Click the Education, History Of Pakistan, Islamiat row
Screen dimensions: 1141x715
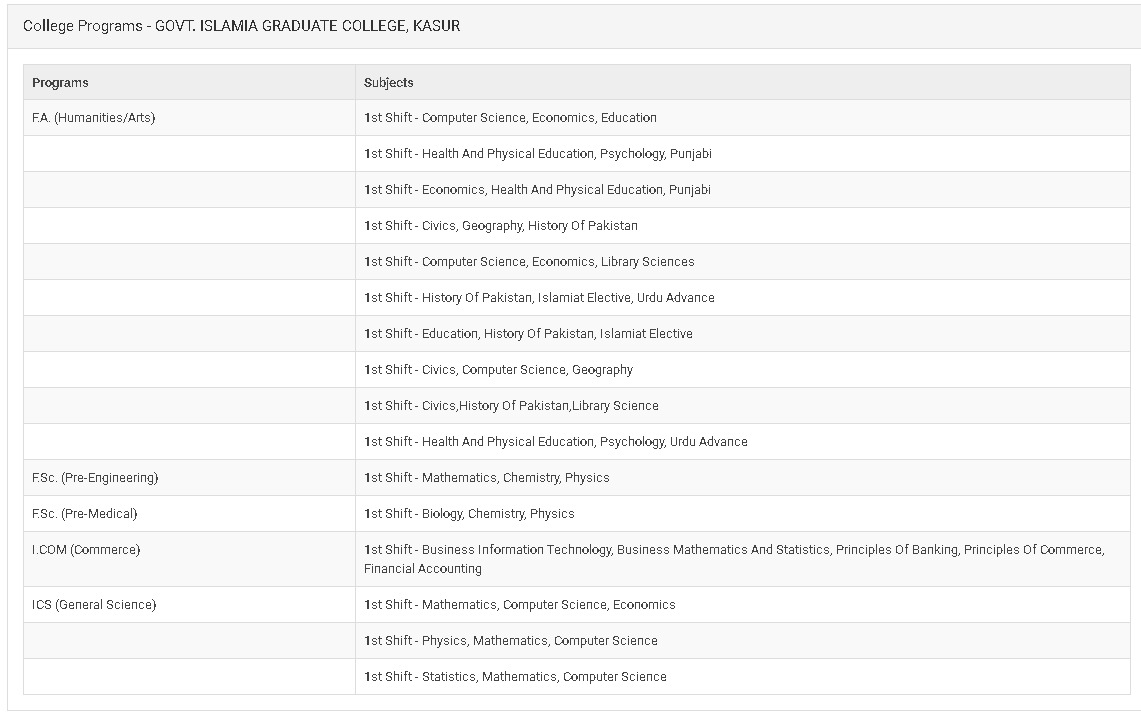[528, 334]
